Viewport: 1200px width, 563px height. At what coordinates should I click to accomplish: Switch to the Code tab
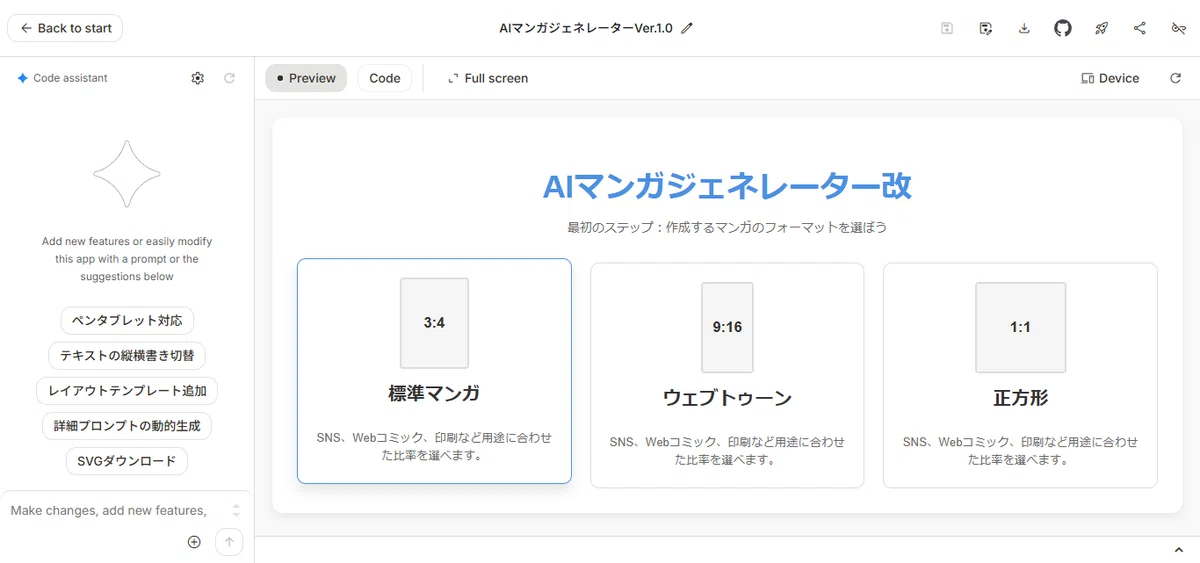pyautogui.click(x=385, y=78)
